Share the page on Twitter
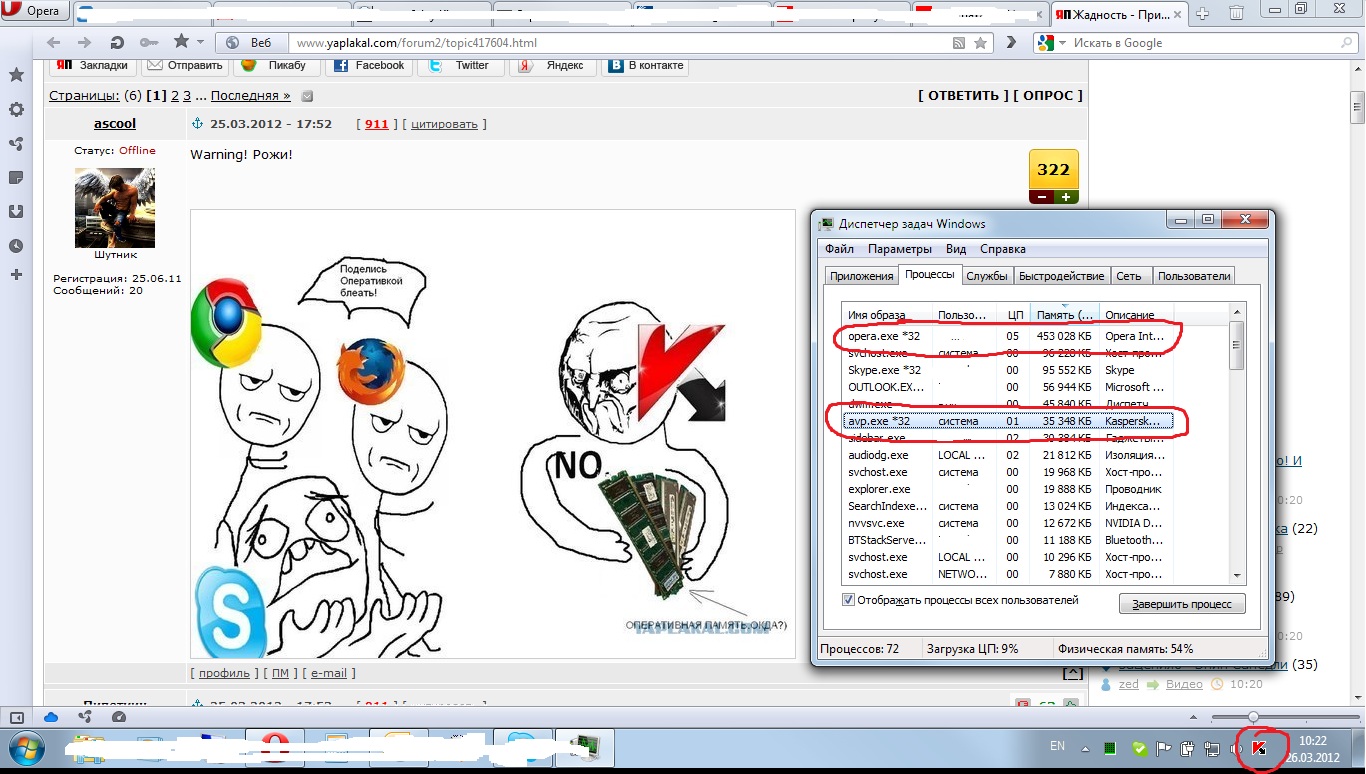1366x774 pixels. (x=461, y=65)
